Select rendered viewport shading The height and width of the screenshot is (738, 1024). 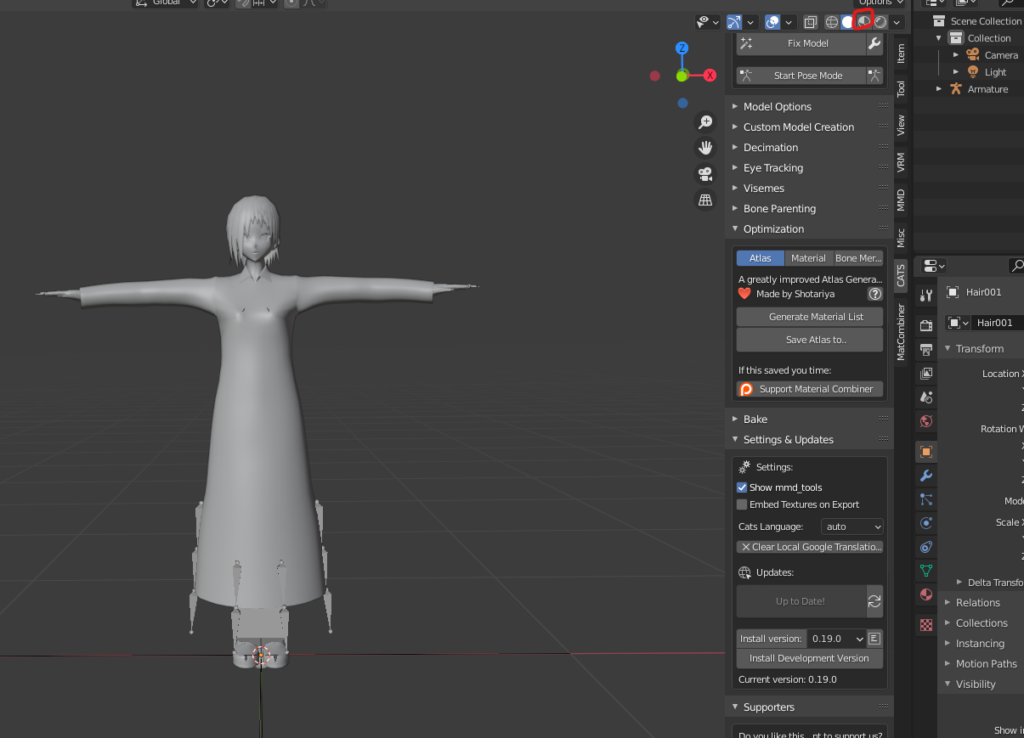880,22
